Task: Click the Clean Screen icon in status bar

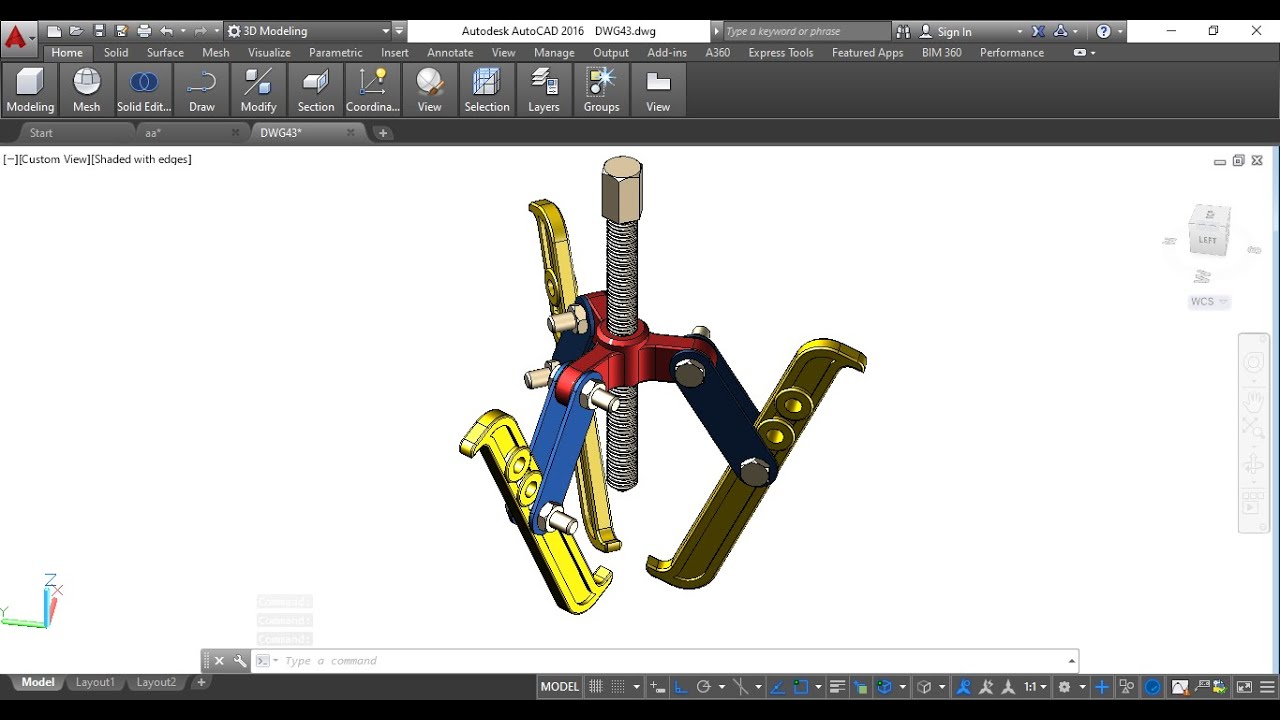Action: 1244,687
